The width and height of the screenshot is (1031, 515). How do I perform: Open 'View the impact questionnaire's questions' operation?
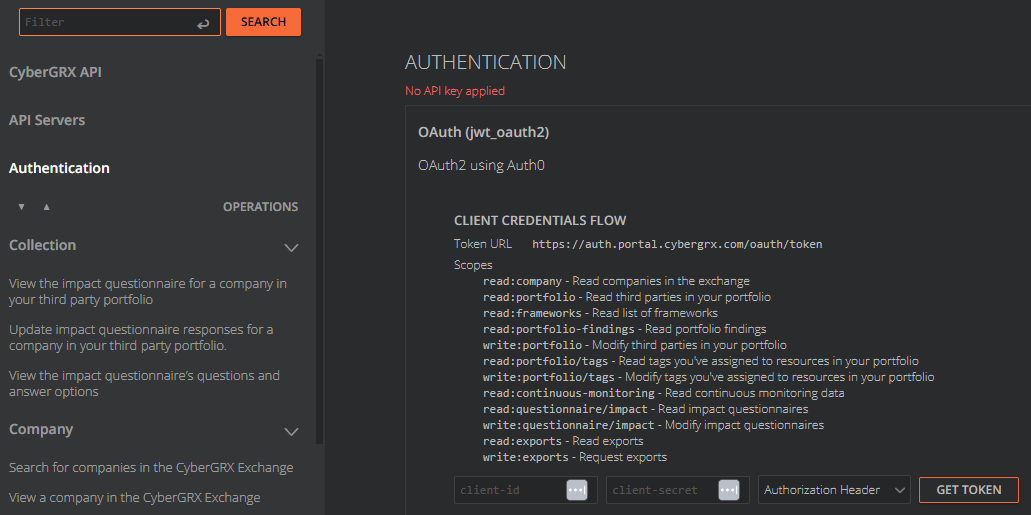tap(144, 383)
